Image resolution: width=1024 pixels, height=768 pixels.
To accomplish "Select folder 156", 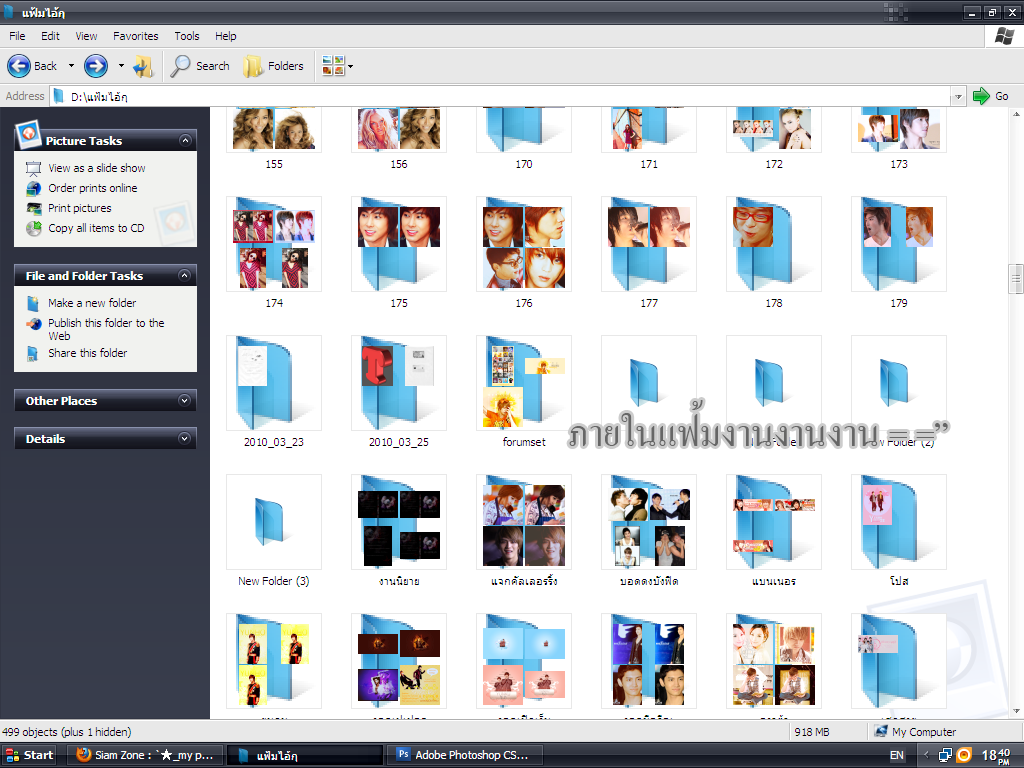I will click(399, 137).
